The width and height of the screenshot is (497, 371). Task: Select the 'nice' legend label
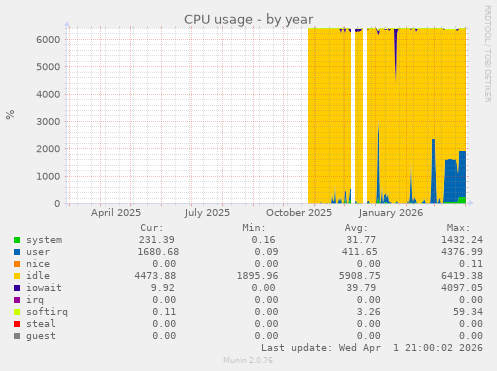[38, 264]
